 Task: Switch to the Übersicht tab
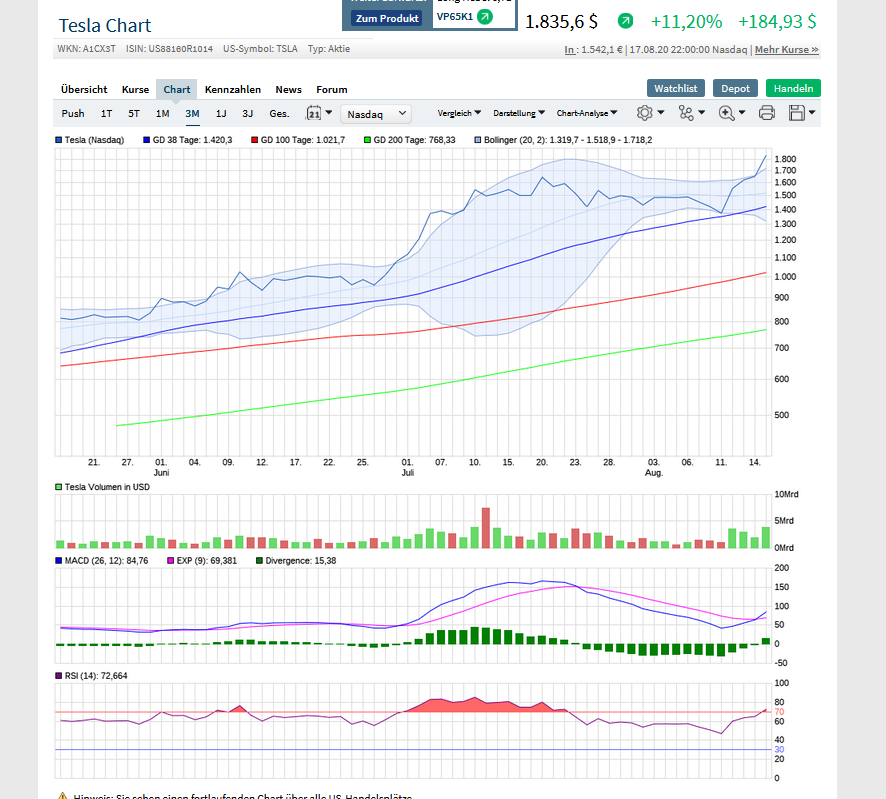click(x=84, y=89)
